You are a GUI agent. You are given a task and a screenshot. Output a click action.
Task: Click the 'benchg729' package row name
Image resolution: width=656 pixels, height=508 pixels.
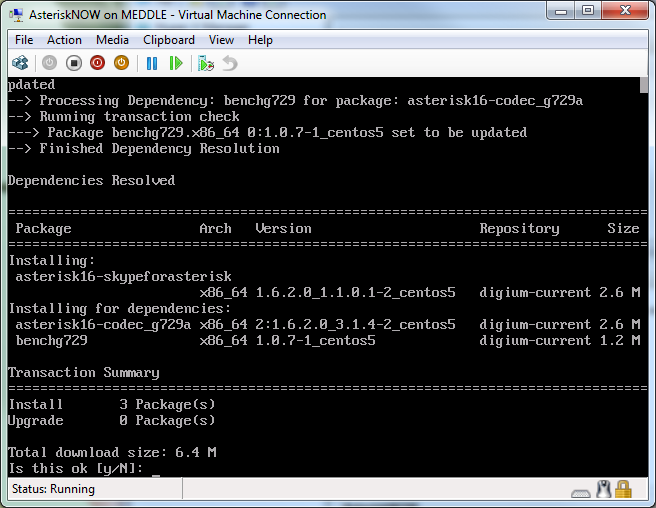pyautogui.click(x=51, y=341)
